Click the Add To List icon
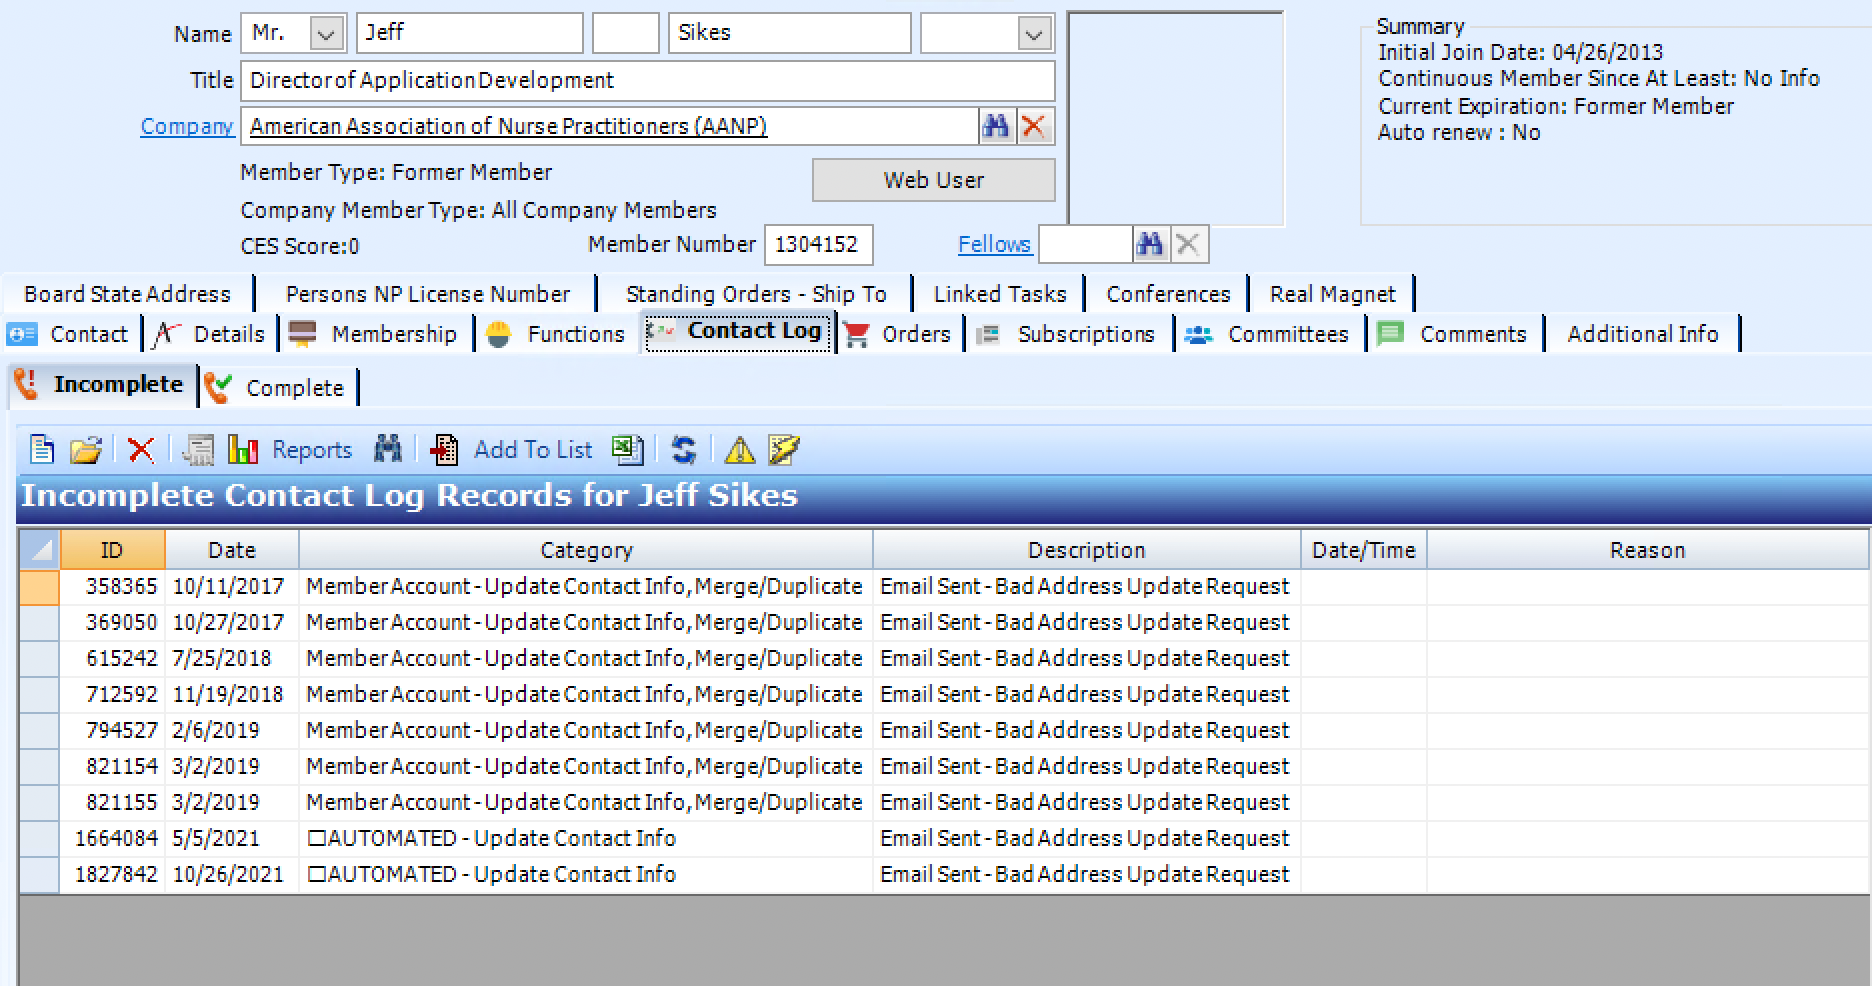 (x=444, y=450)
